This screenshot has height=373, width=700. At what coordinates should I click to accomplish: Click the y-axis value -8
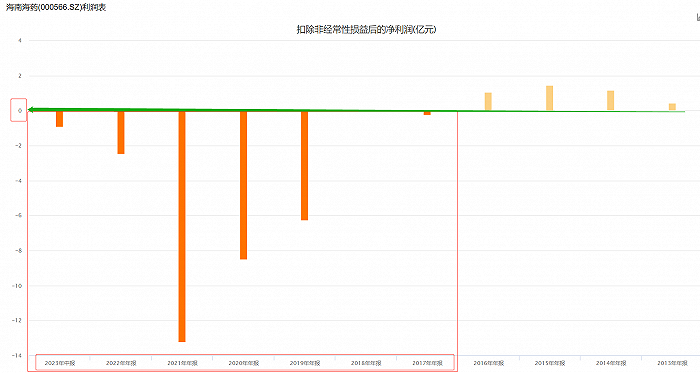pos(18,251)
